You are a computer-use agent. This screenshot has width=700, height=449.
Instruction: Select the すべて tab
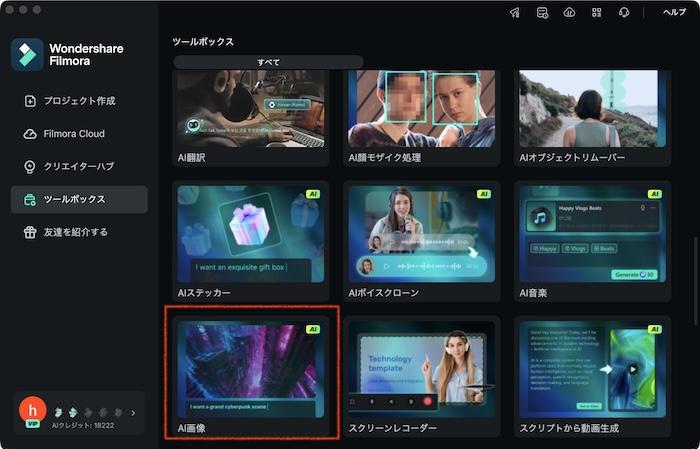pos(268,62)
